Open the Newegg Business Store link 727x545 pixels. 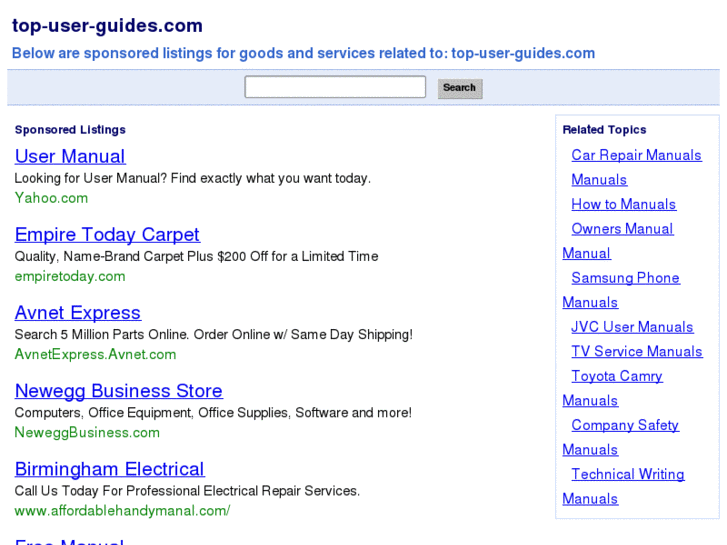click(119, 391)
